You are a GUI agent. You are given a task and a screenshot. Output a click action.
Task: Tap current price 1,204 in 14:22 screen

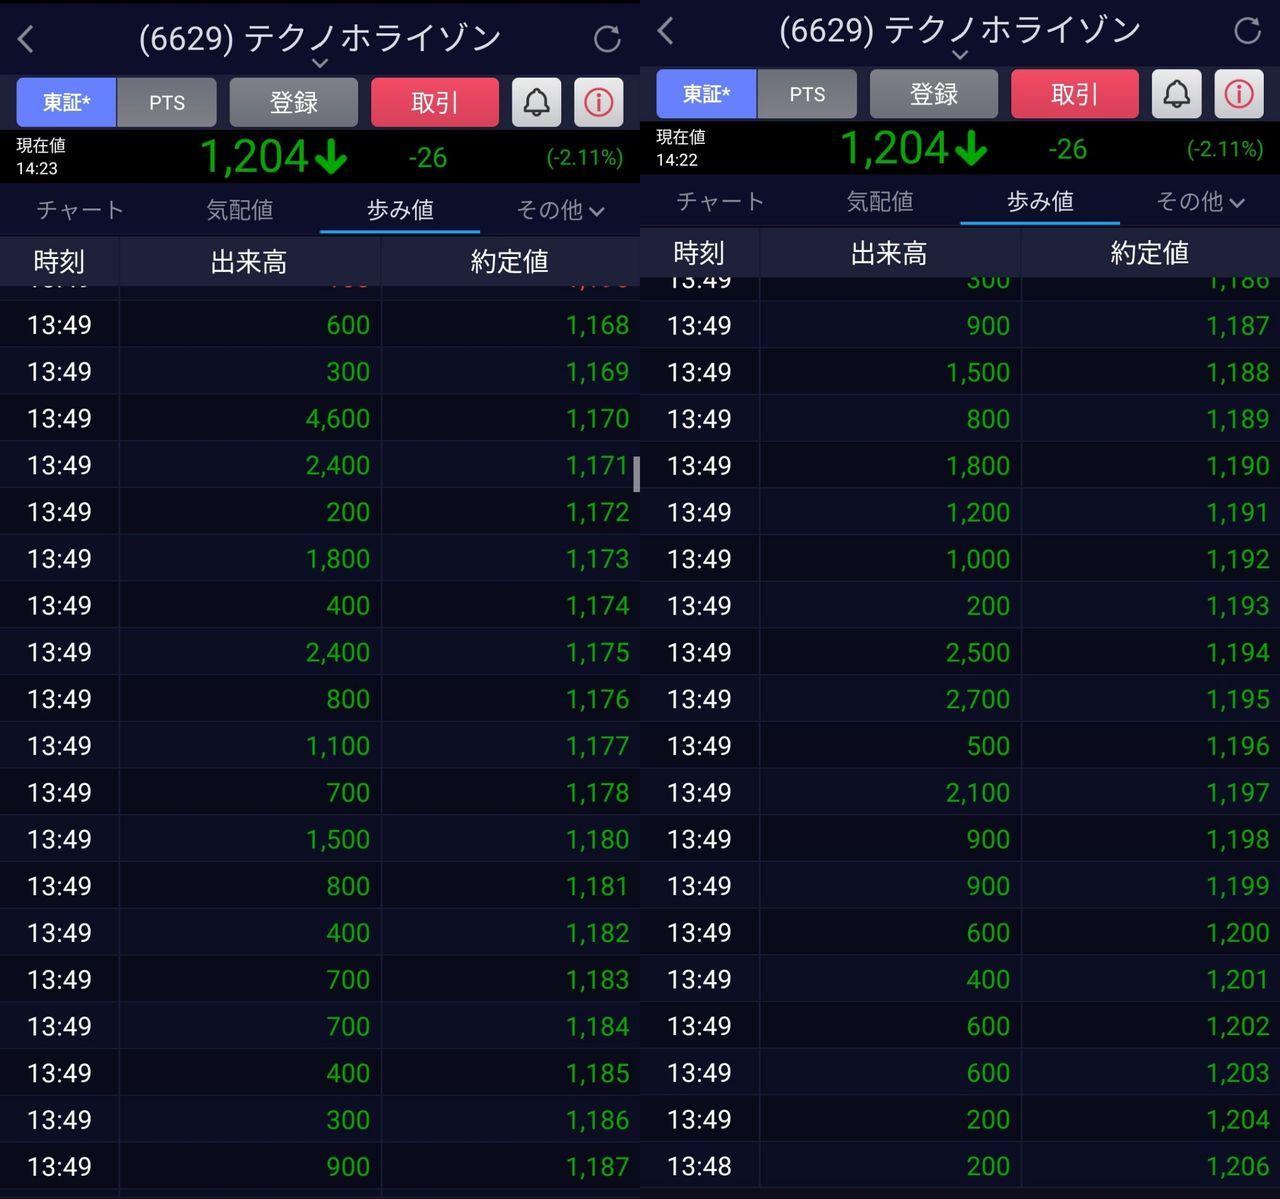[894, 149]
